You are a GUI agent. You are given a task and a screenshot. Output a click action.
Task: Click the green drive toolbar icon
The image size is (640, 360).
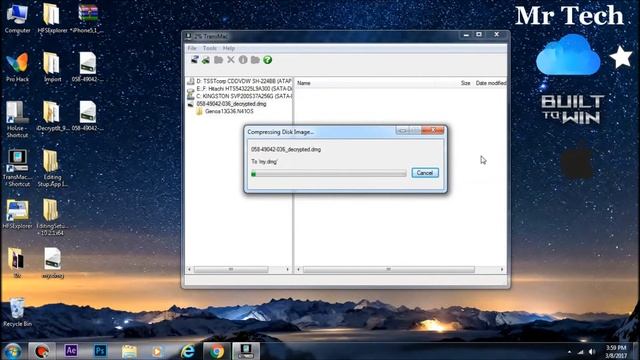point(206,60)
